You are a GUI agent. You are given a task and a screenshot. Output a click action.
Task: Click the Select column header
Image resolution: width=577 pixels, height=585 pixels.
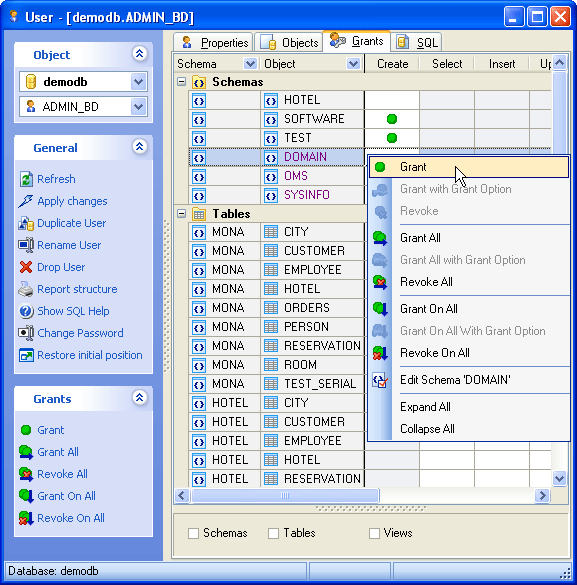pos(447,64)
